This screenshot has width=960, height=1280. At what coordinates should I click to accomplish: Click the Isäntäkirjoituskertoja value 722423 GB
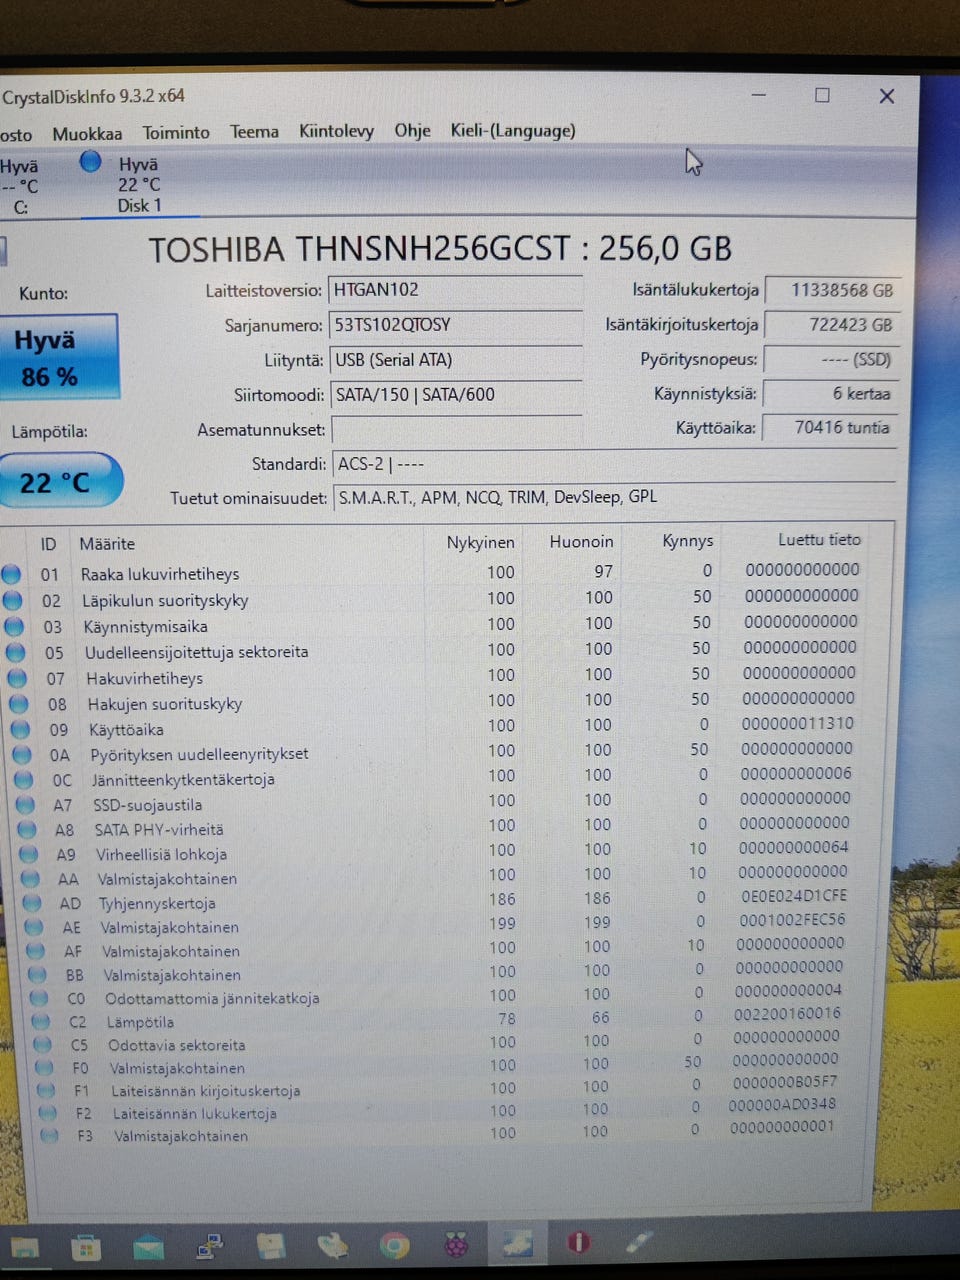(x=832, y=325)
